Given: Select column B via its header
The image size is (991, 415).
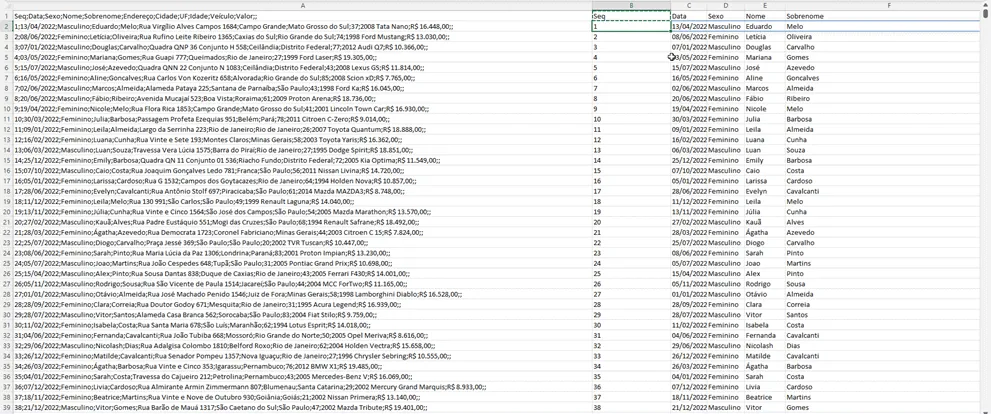Looking at the screenshot, I should 631,6.
